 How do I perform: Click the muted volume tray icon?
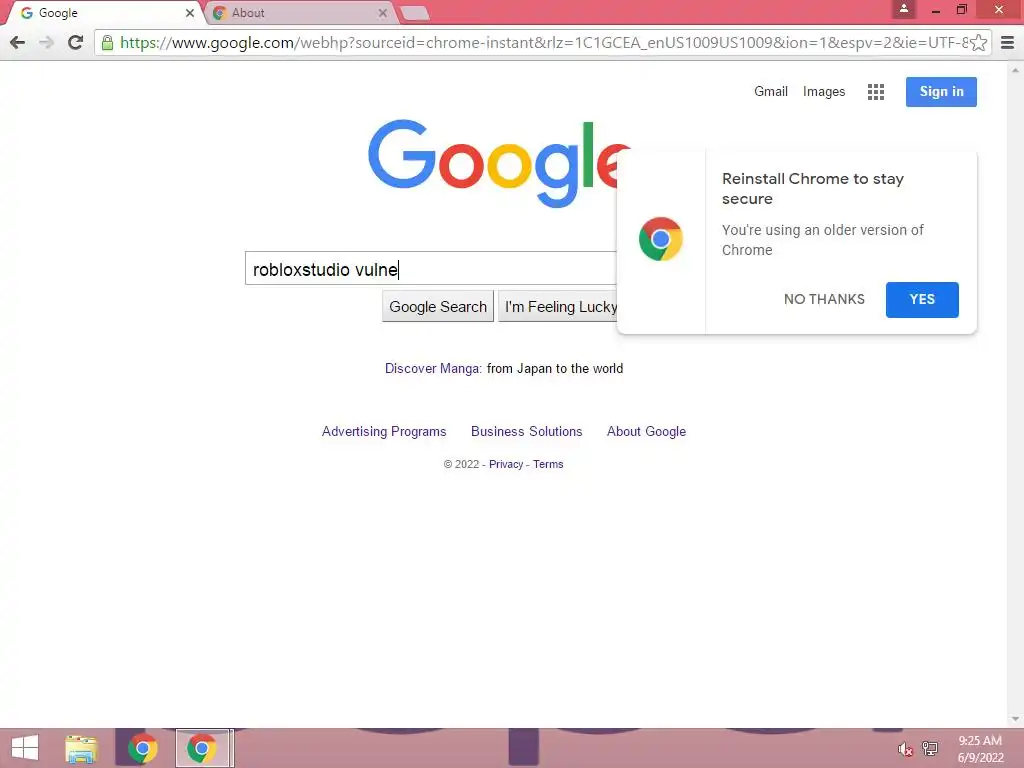[904, 749]
